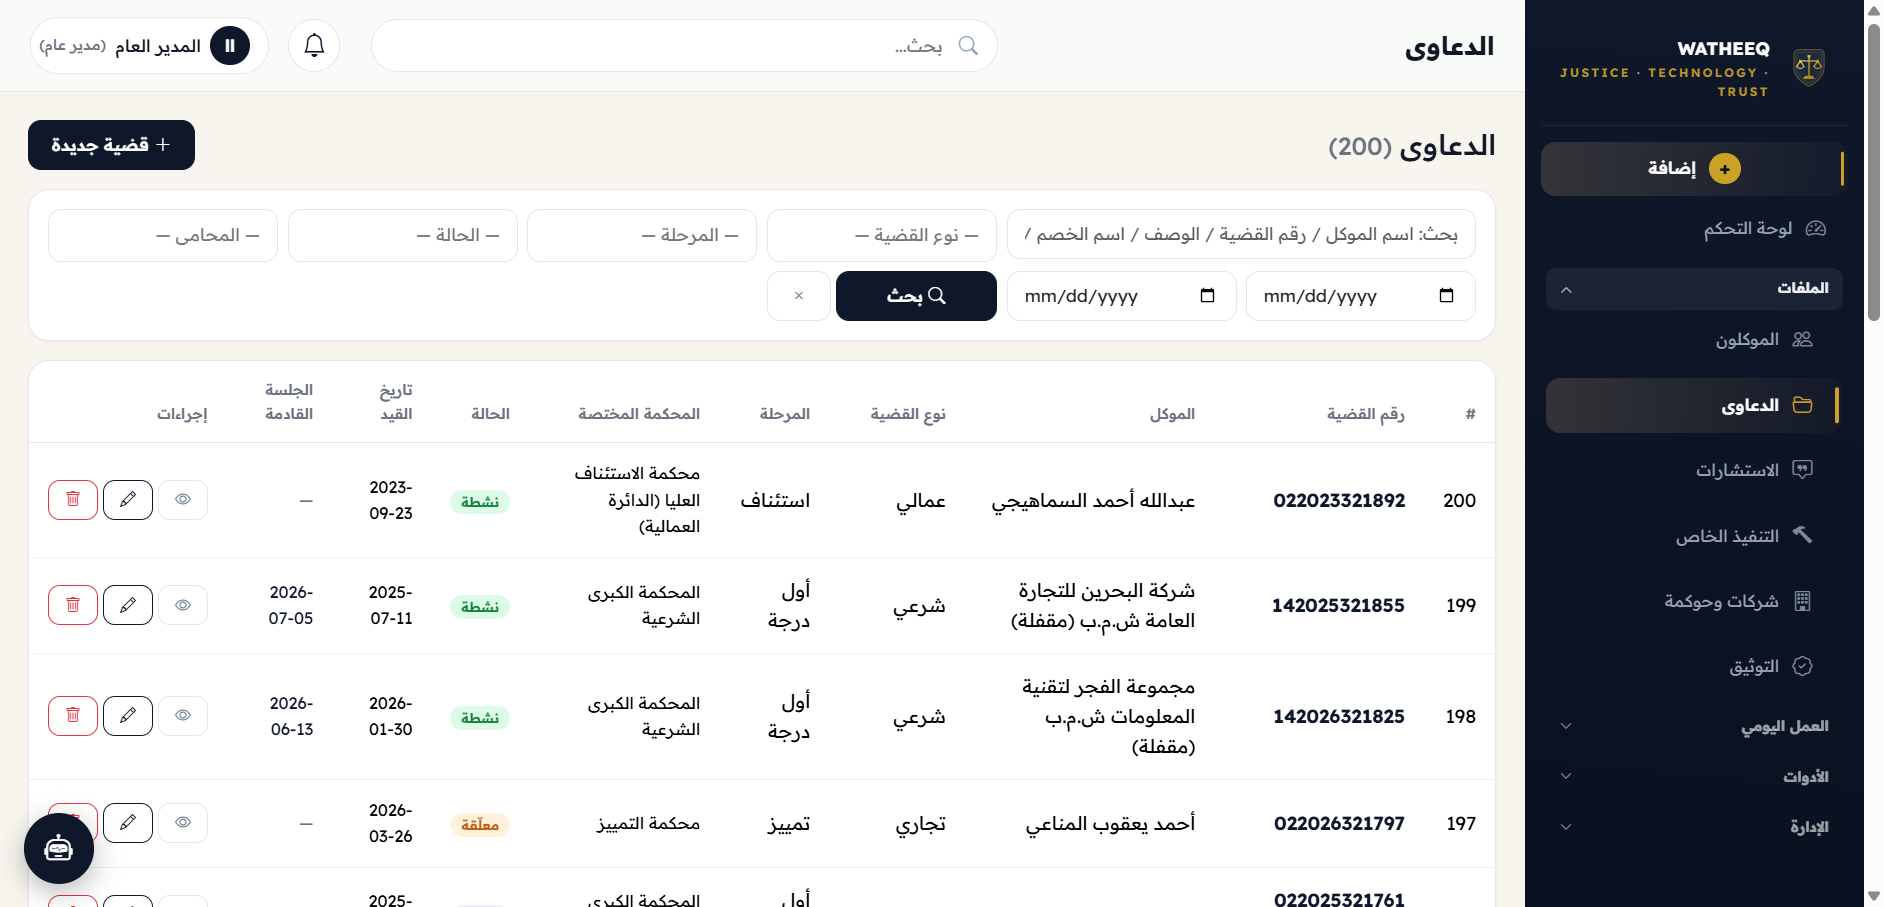Open التوثيق page

coord(1694,666)
